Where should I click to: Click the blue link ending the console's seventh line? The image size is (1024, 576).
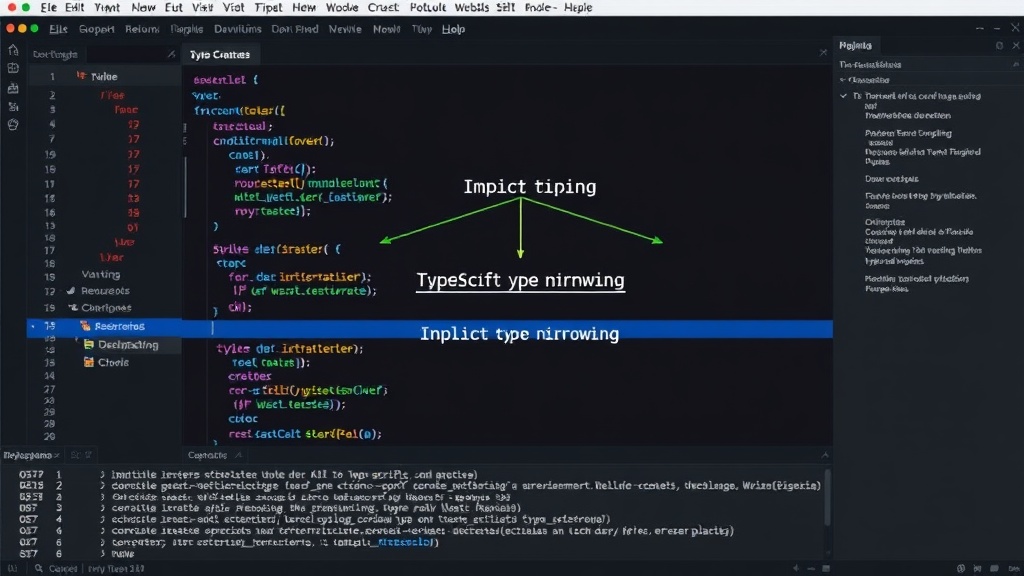coord(405,542)
